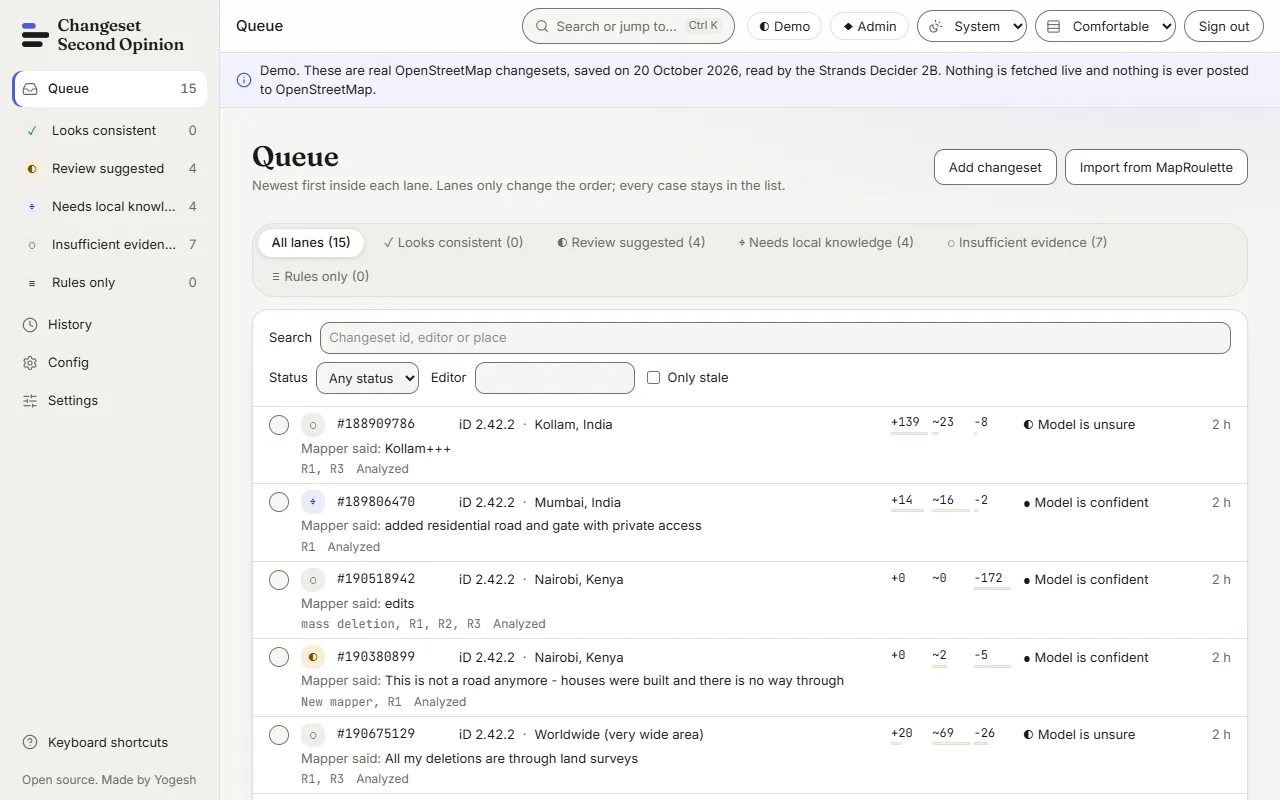Select row checkbox for #190518942
This screenshot has height=800, width=1280.
pyautogui.click(x=279, y=580)
